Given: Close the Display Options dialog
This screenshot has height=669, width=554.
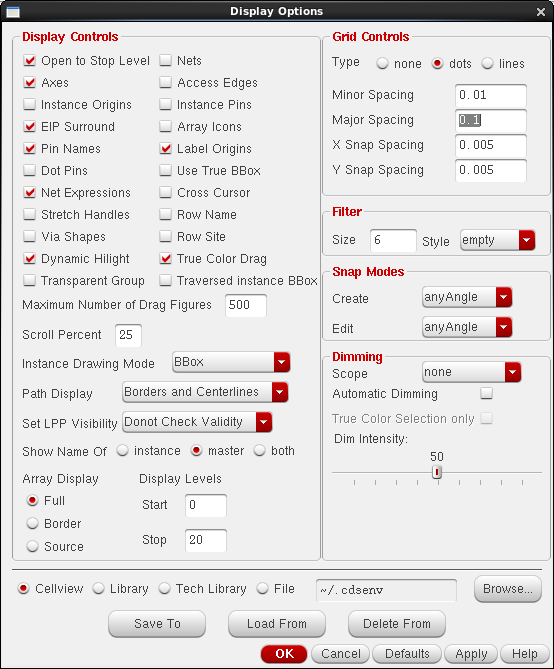Looking at the screenshot, I should [x=541, y=12].
